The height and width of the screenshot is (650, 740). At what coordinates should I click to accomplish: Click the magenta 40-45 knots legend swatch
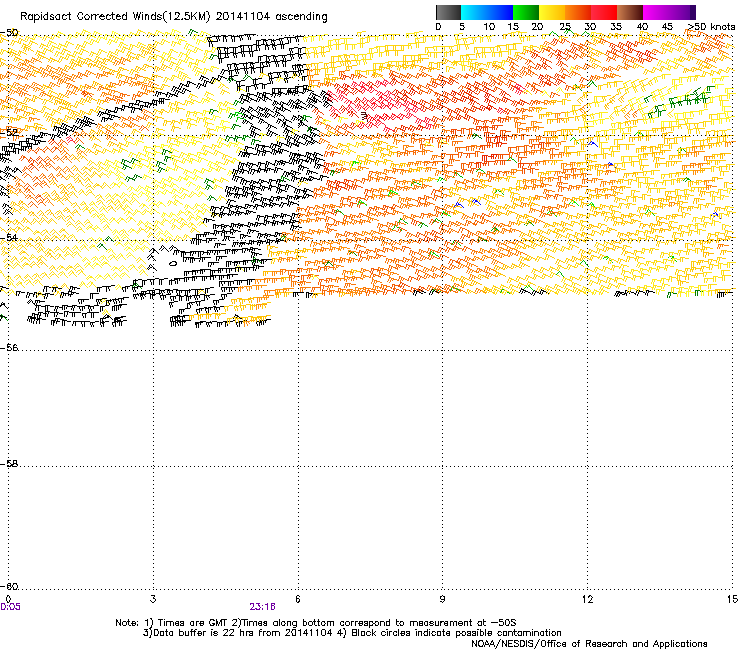pyautogui.click(x=656, y=12)
